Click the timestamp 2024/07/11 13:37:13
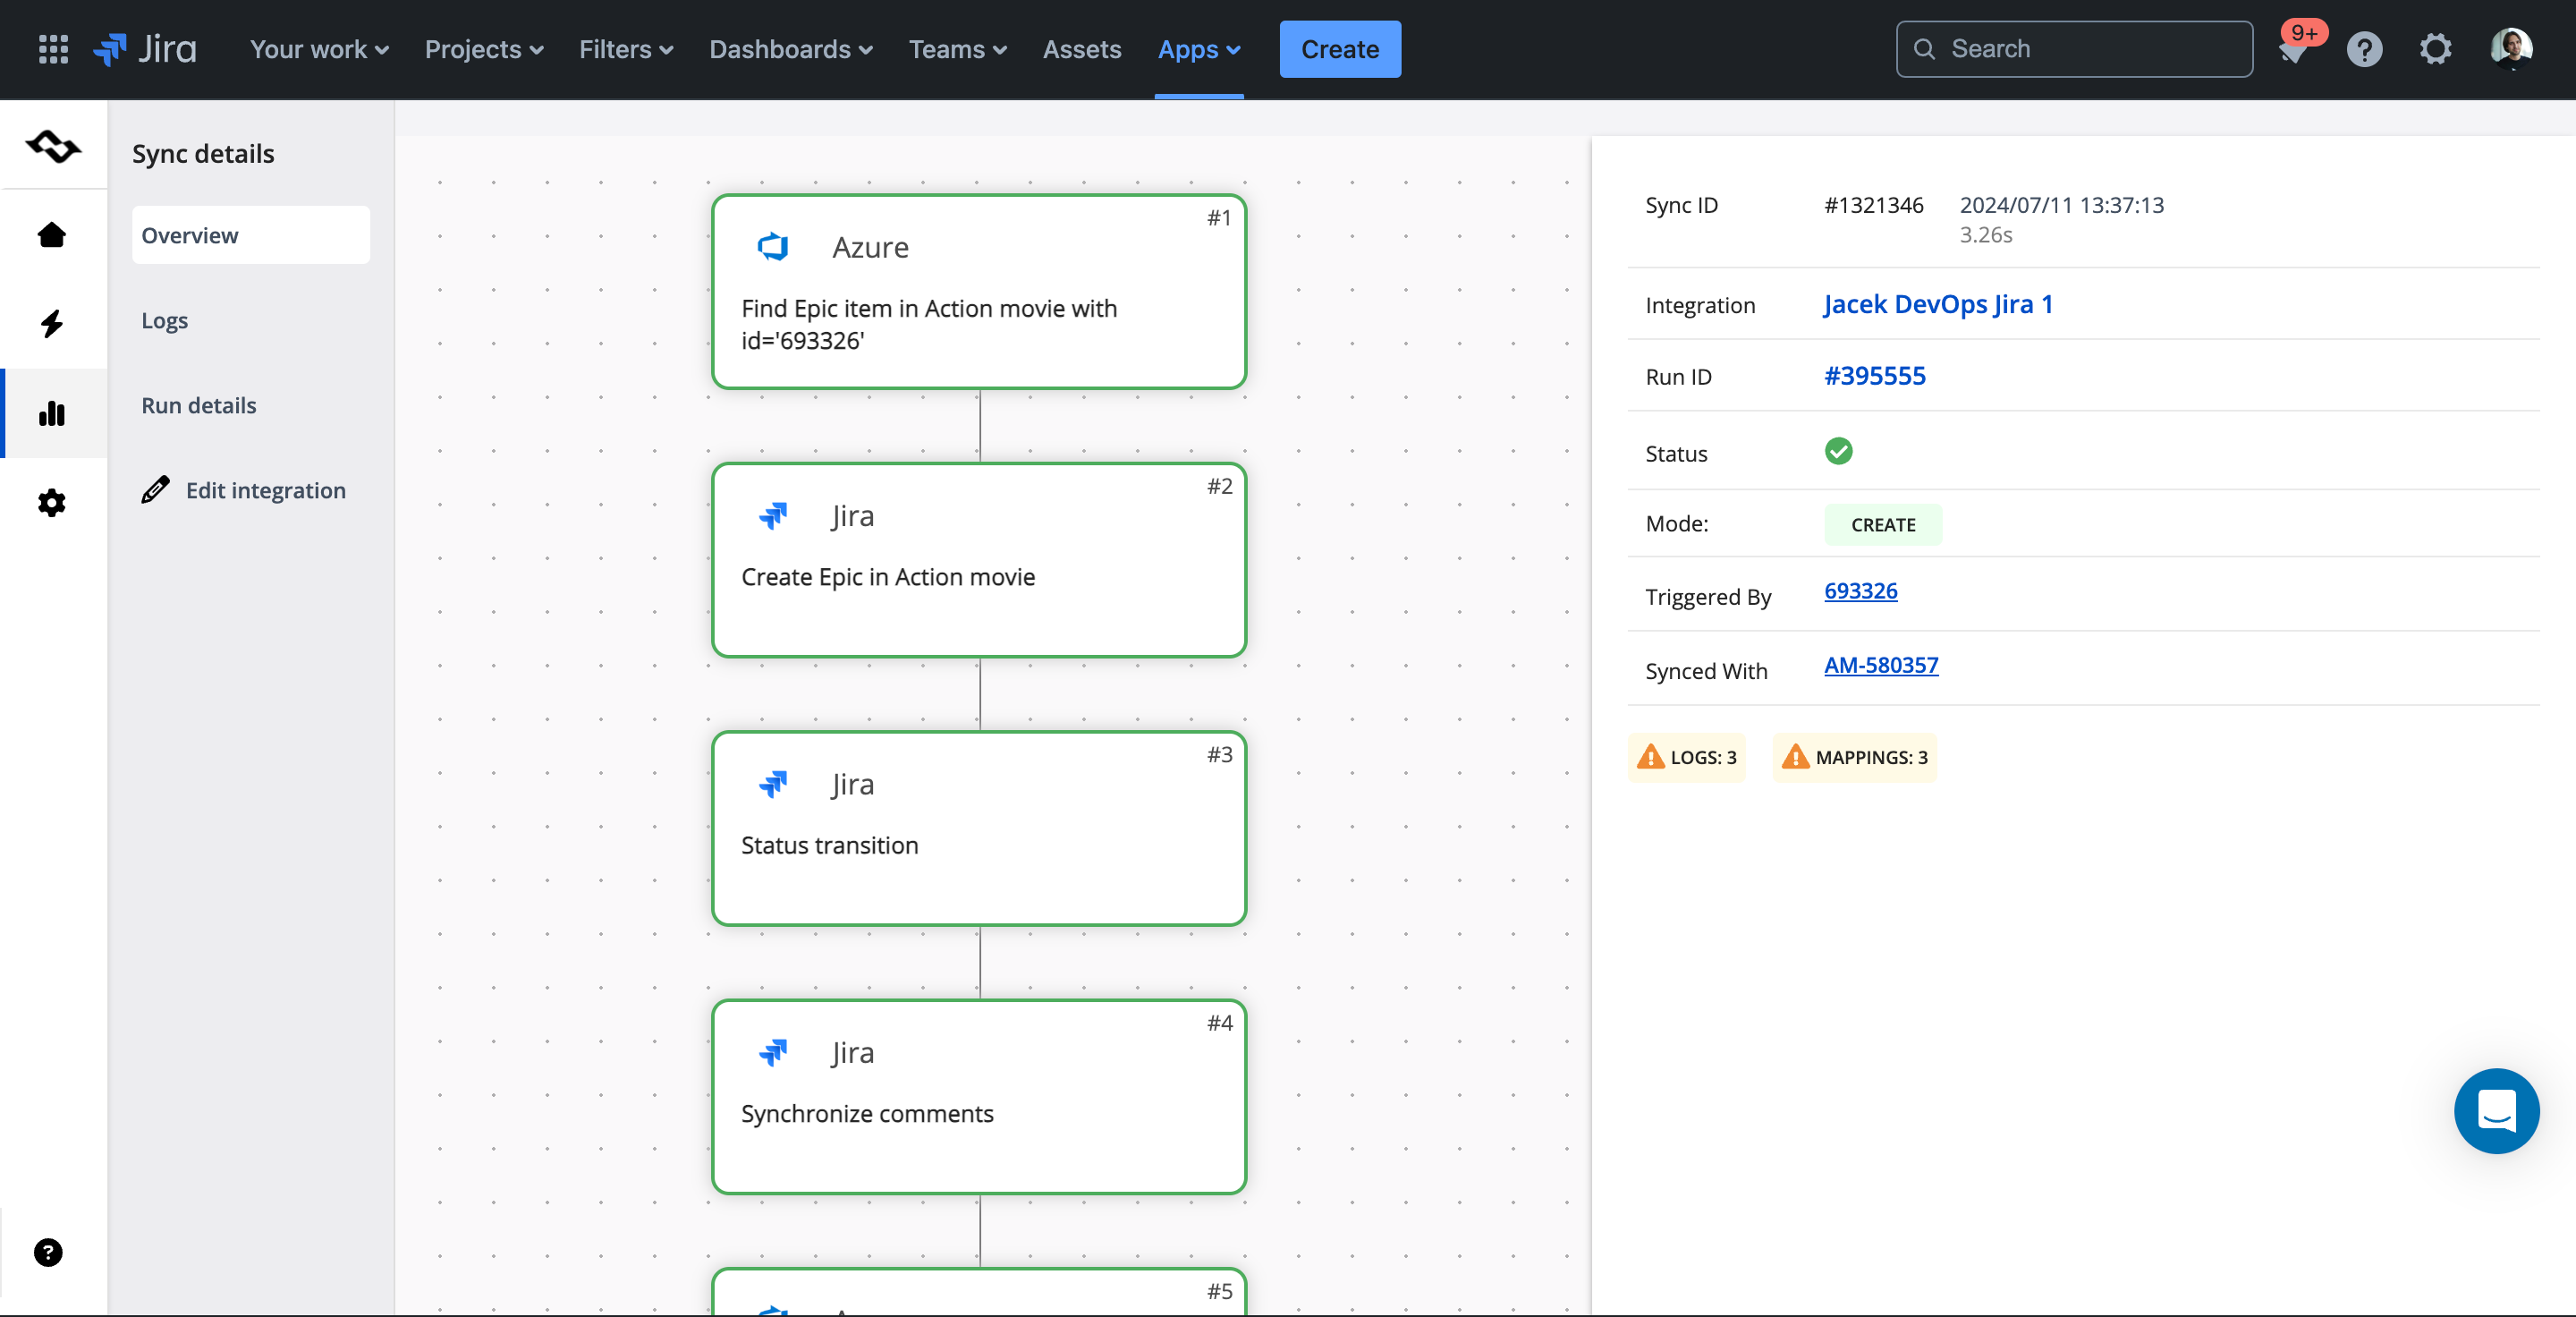Screen dimensions: 2576x1317 pos(2061,205)
